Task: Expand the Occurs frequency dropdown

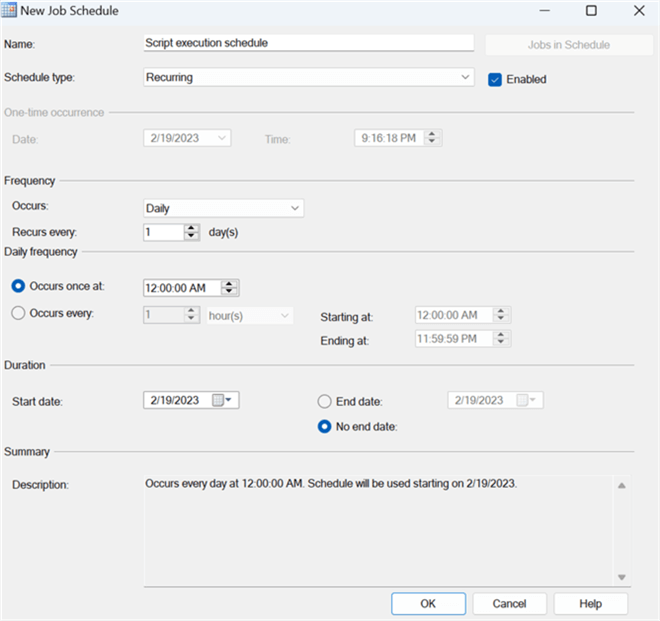Action: click(294, 208)
